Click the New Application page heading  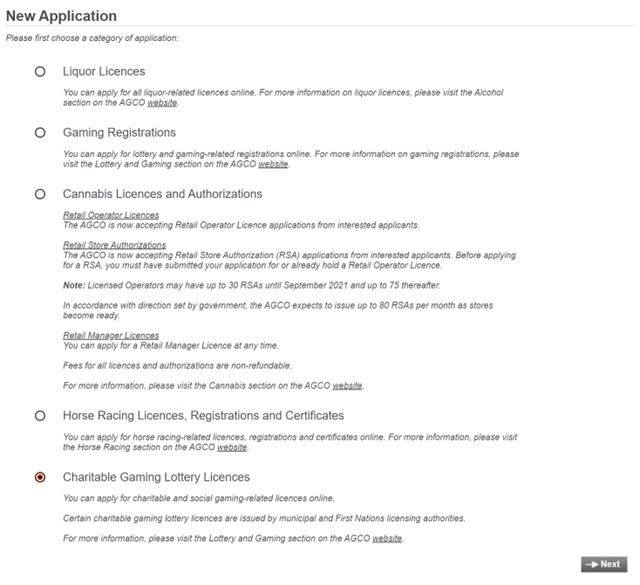(62, 16)
